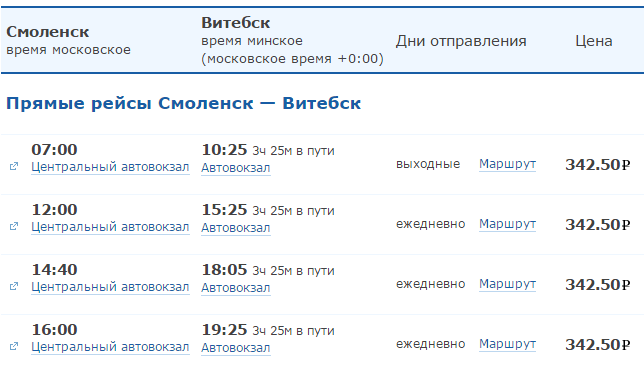
Task: View Маршрут for the 14:40 daily bus
Action: click(x=507, y=284)
